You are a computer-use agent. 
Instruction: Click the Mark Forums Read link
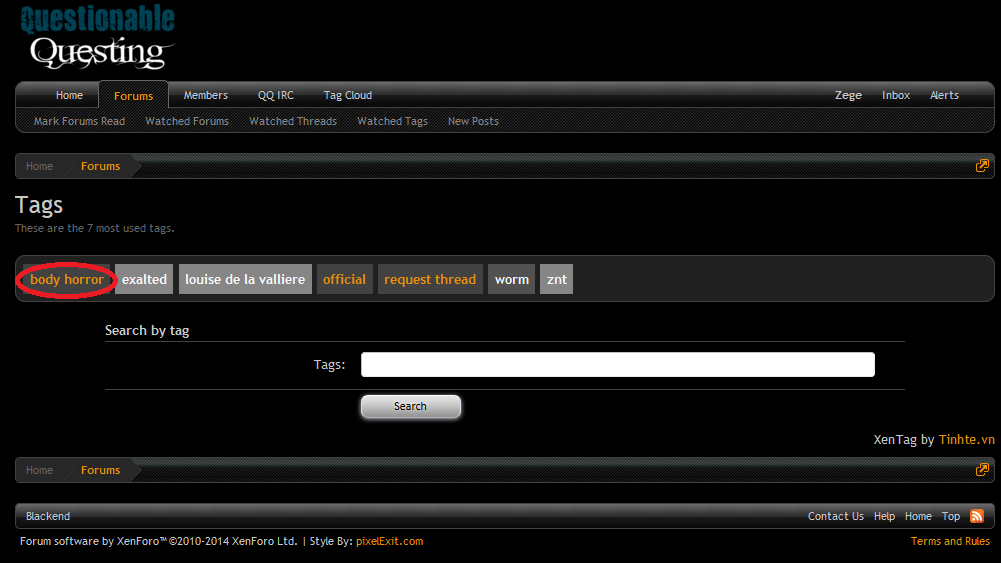tap(79, 121)
